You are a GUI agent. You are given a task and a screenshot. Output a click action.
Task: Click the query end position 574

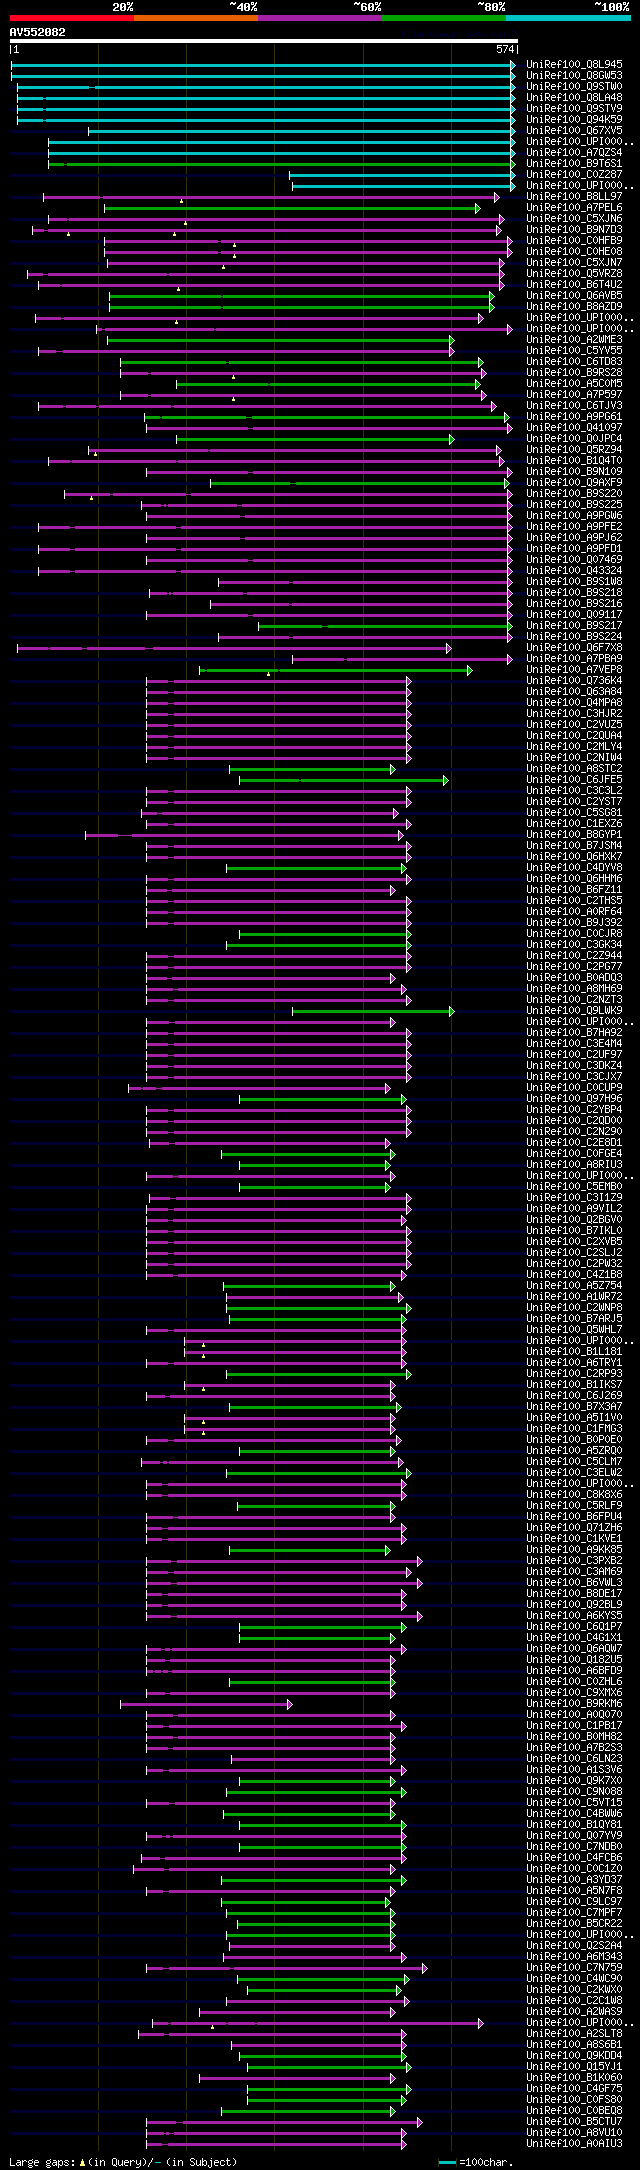point(505,49)
